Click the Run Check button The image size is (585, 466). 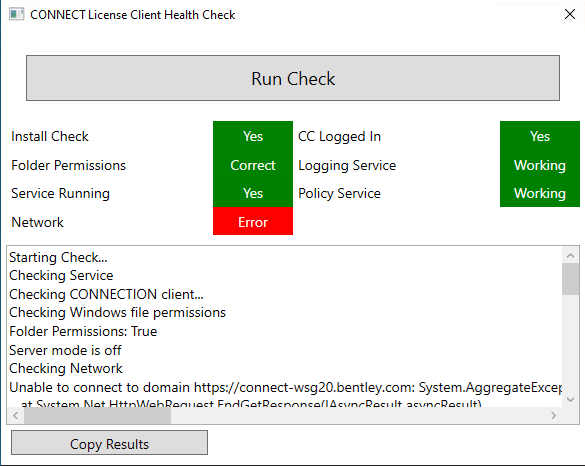point(293,78)
